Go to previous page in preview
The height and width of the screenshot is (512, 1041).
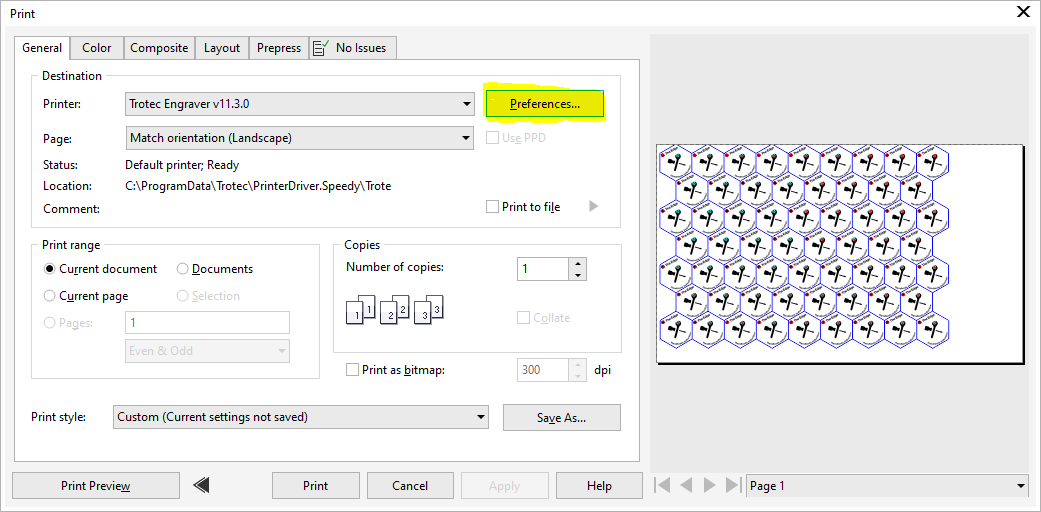pyautogui.click(x=686, y=485)
